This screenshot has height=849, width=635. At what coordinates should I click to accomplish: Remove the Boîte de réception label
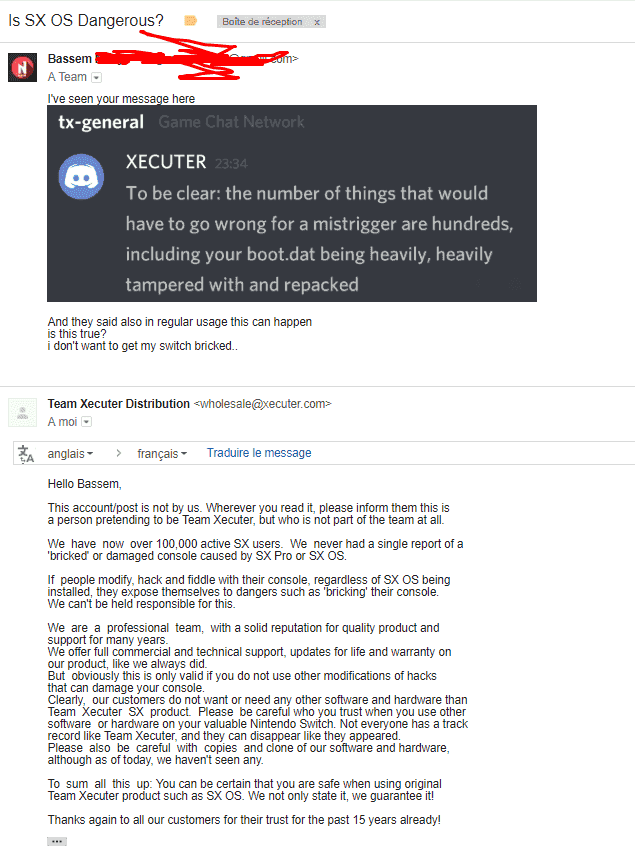(317, 22)
